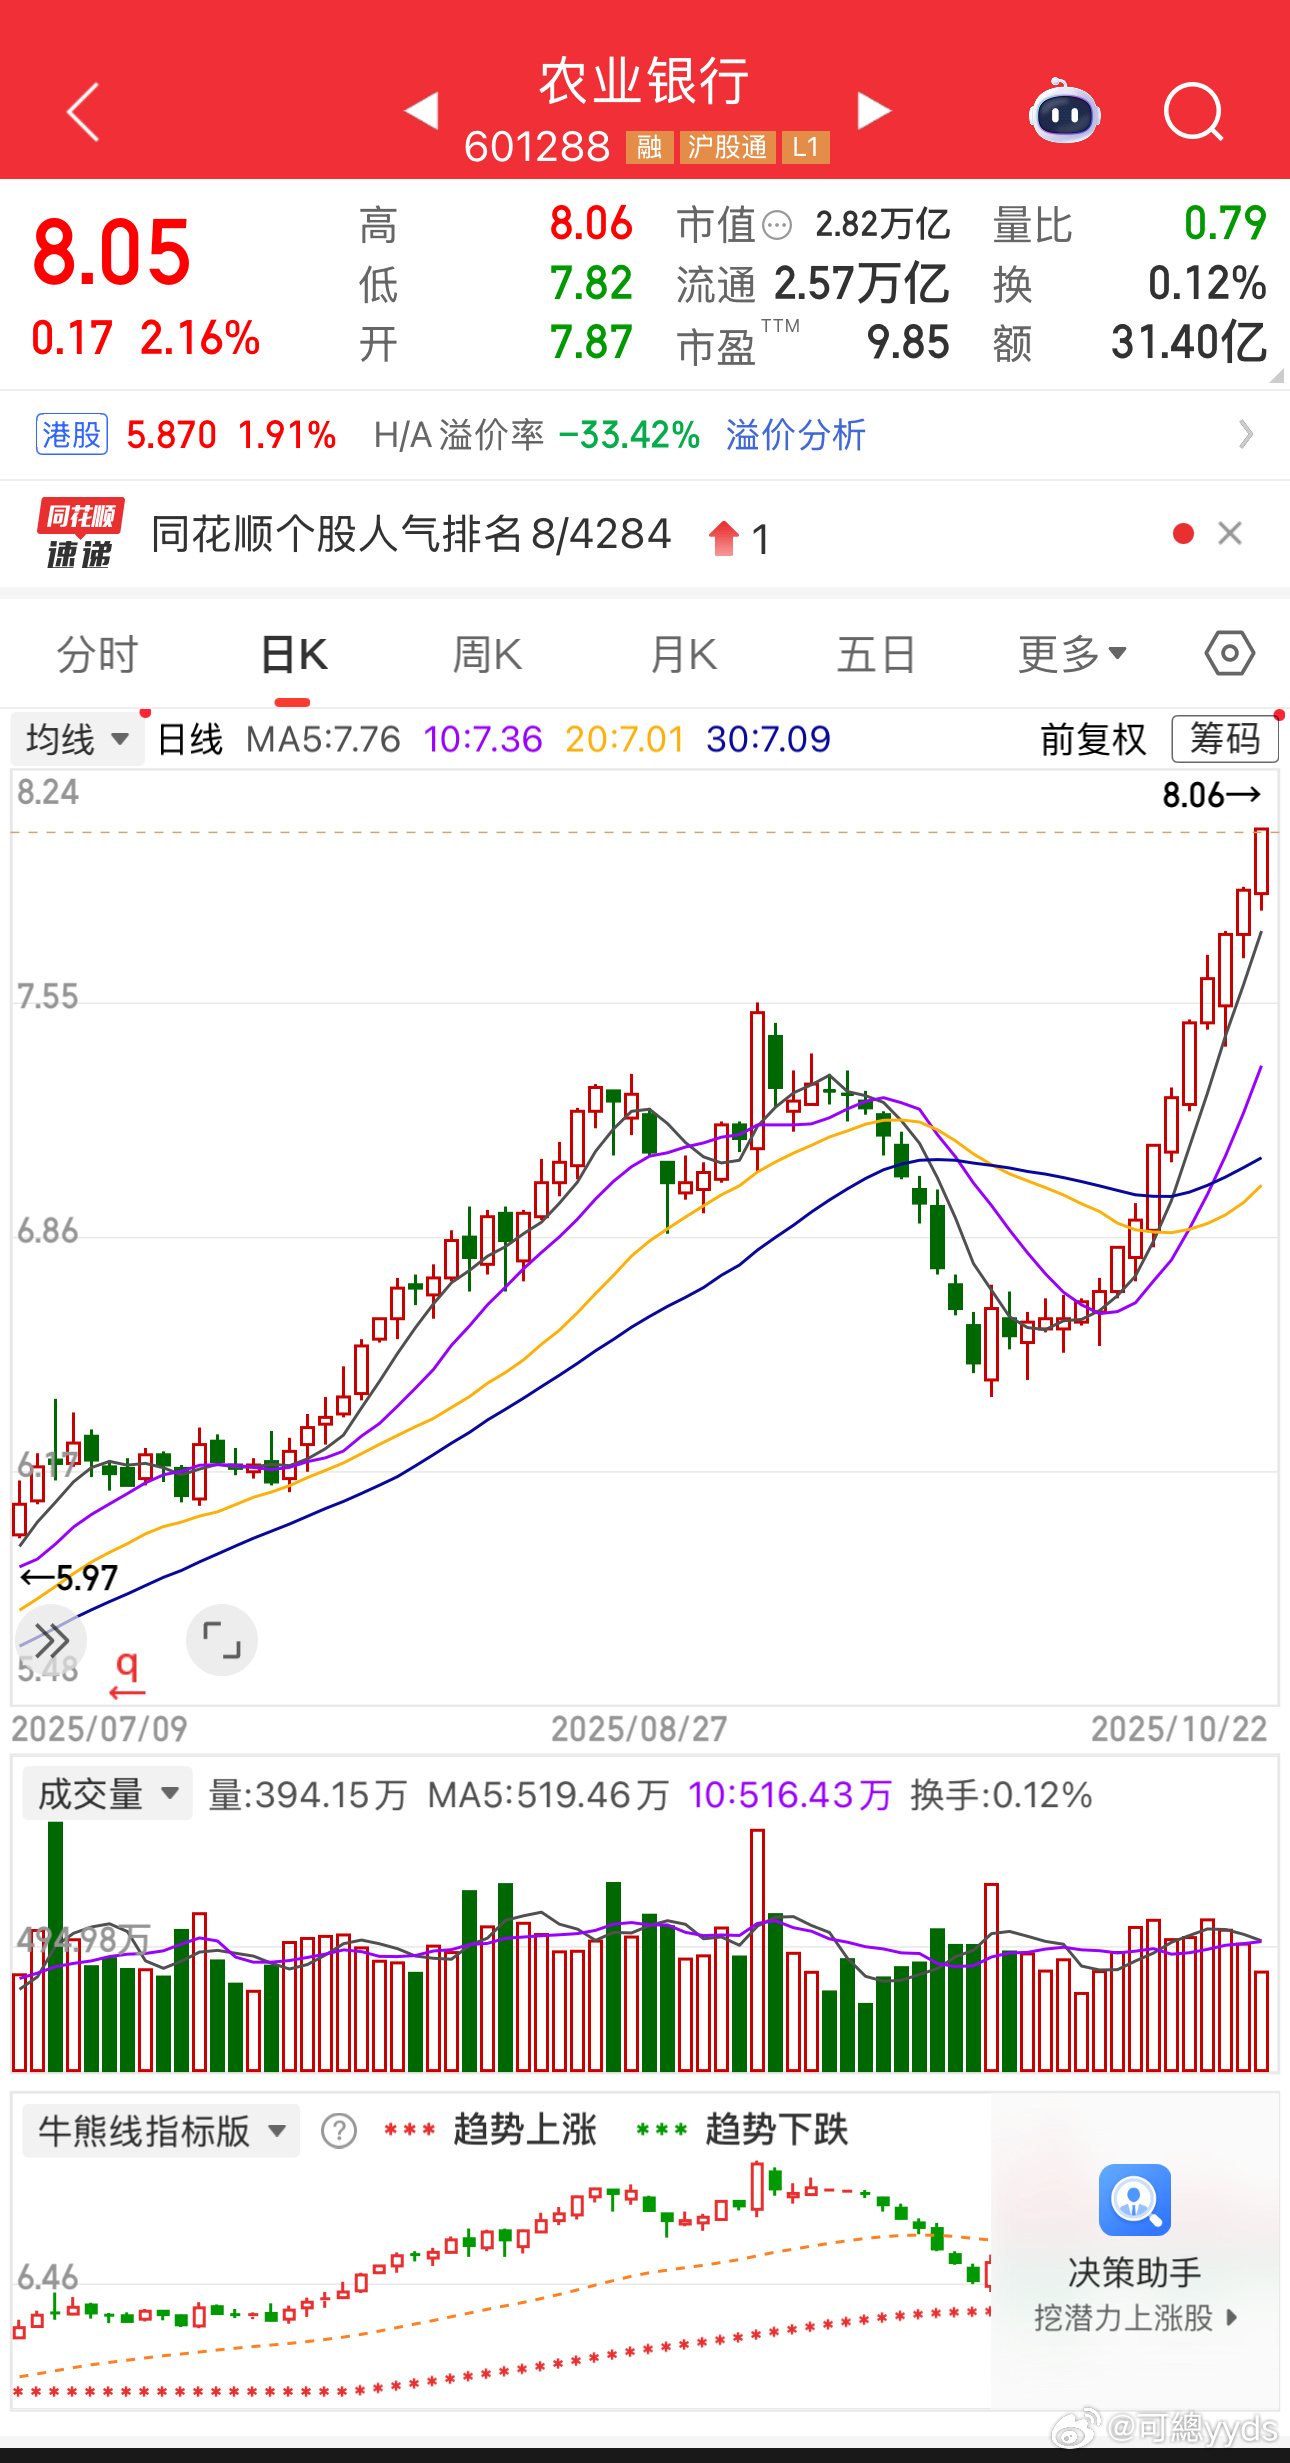Screen dimensions: 1290x2463
Task: Tap the 流通 value 2.57万亿
Action: click(x=861, y=284)
